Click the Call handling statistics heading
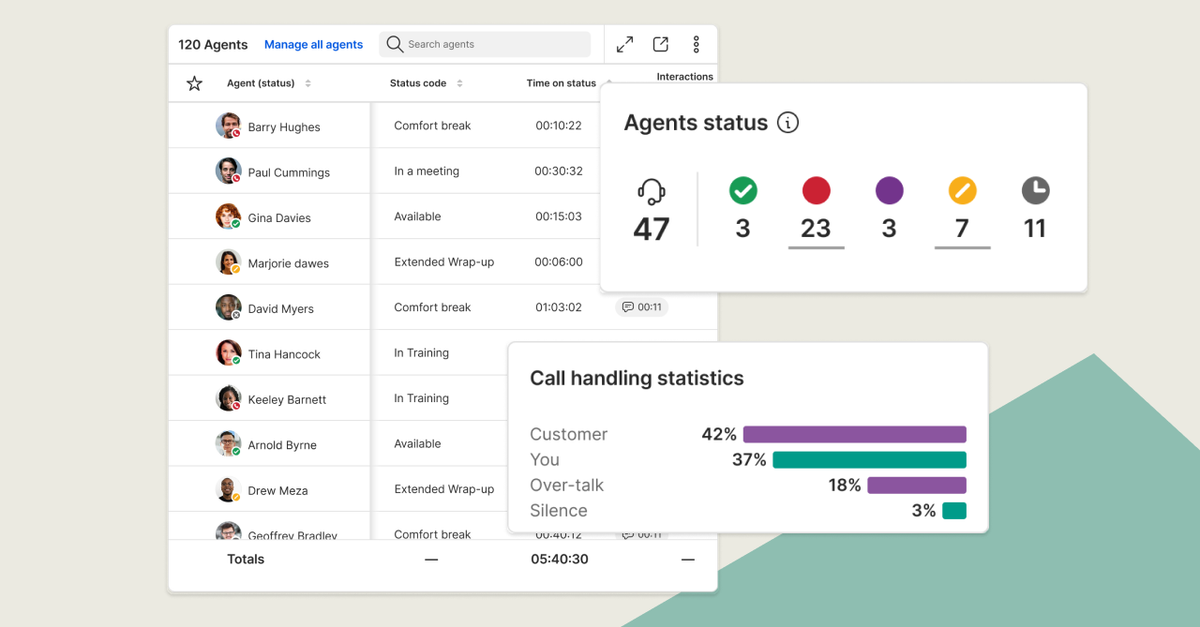Image resolution: width=1200 pixels, height=627 pixels. [x=637, y=378]
